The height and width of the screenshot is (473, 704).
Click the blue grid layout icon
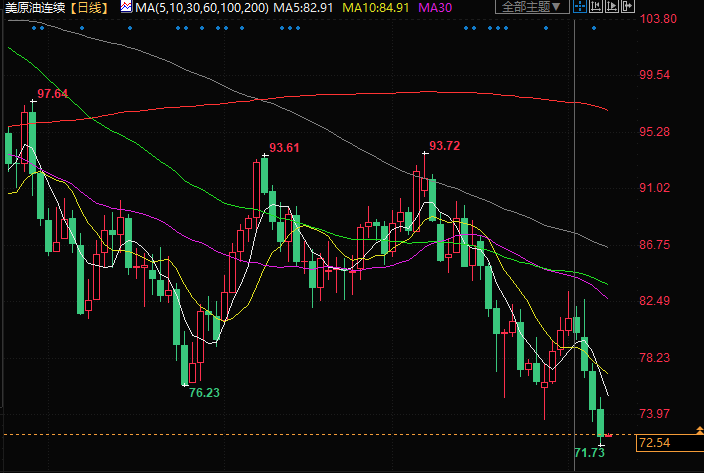(x=582, y=7)
